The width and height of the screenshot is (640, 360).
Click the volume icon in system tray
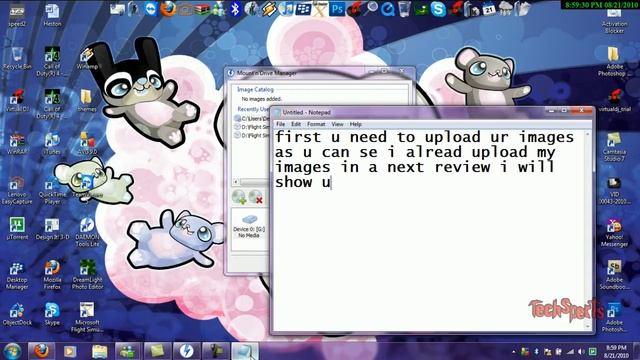point(581,352)
